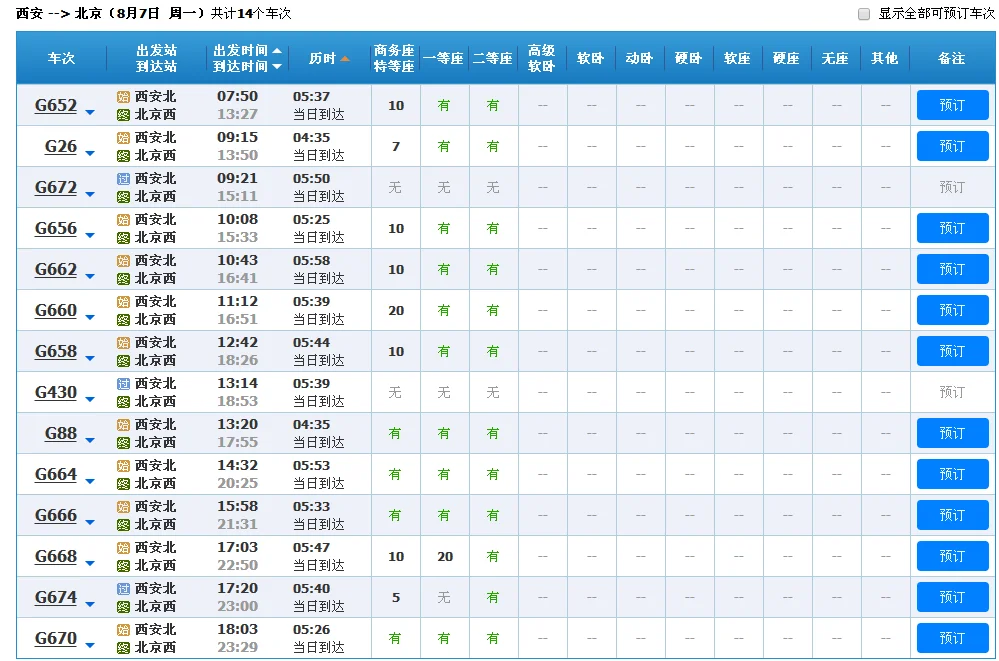Viewport: 999px width, 661px height.
Task: Expand the G652 train details dropdown
Action: pos(89,110)
